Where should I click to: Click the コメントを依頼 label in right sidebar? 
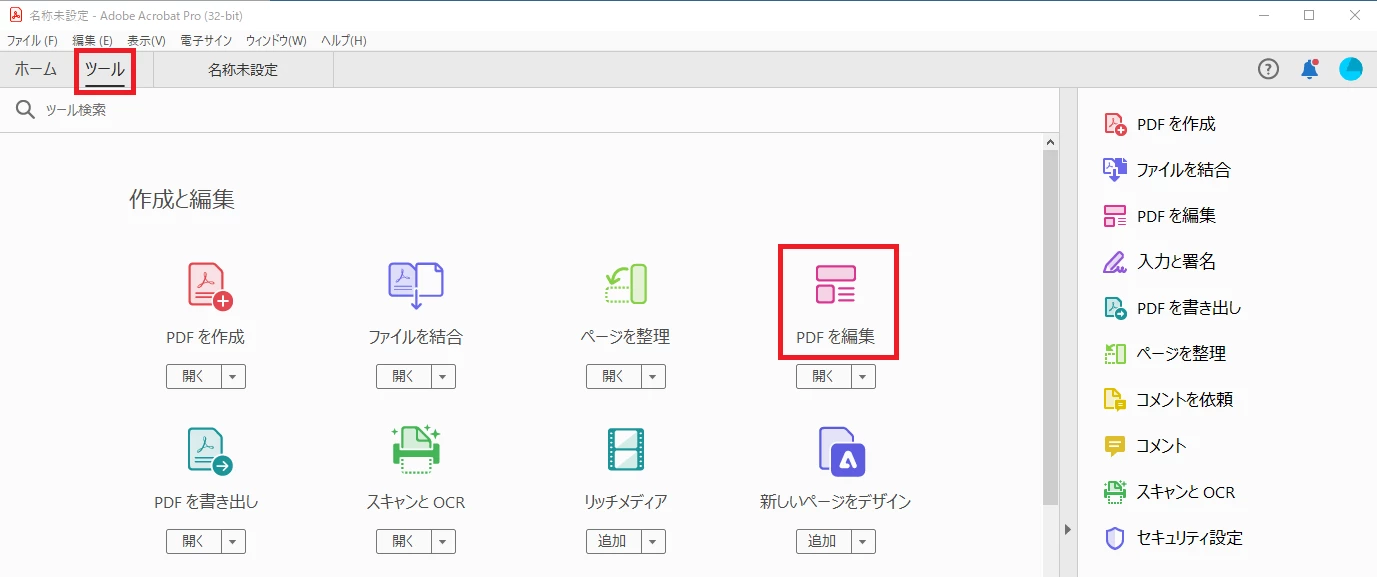coord(1184,400)
